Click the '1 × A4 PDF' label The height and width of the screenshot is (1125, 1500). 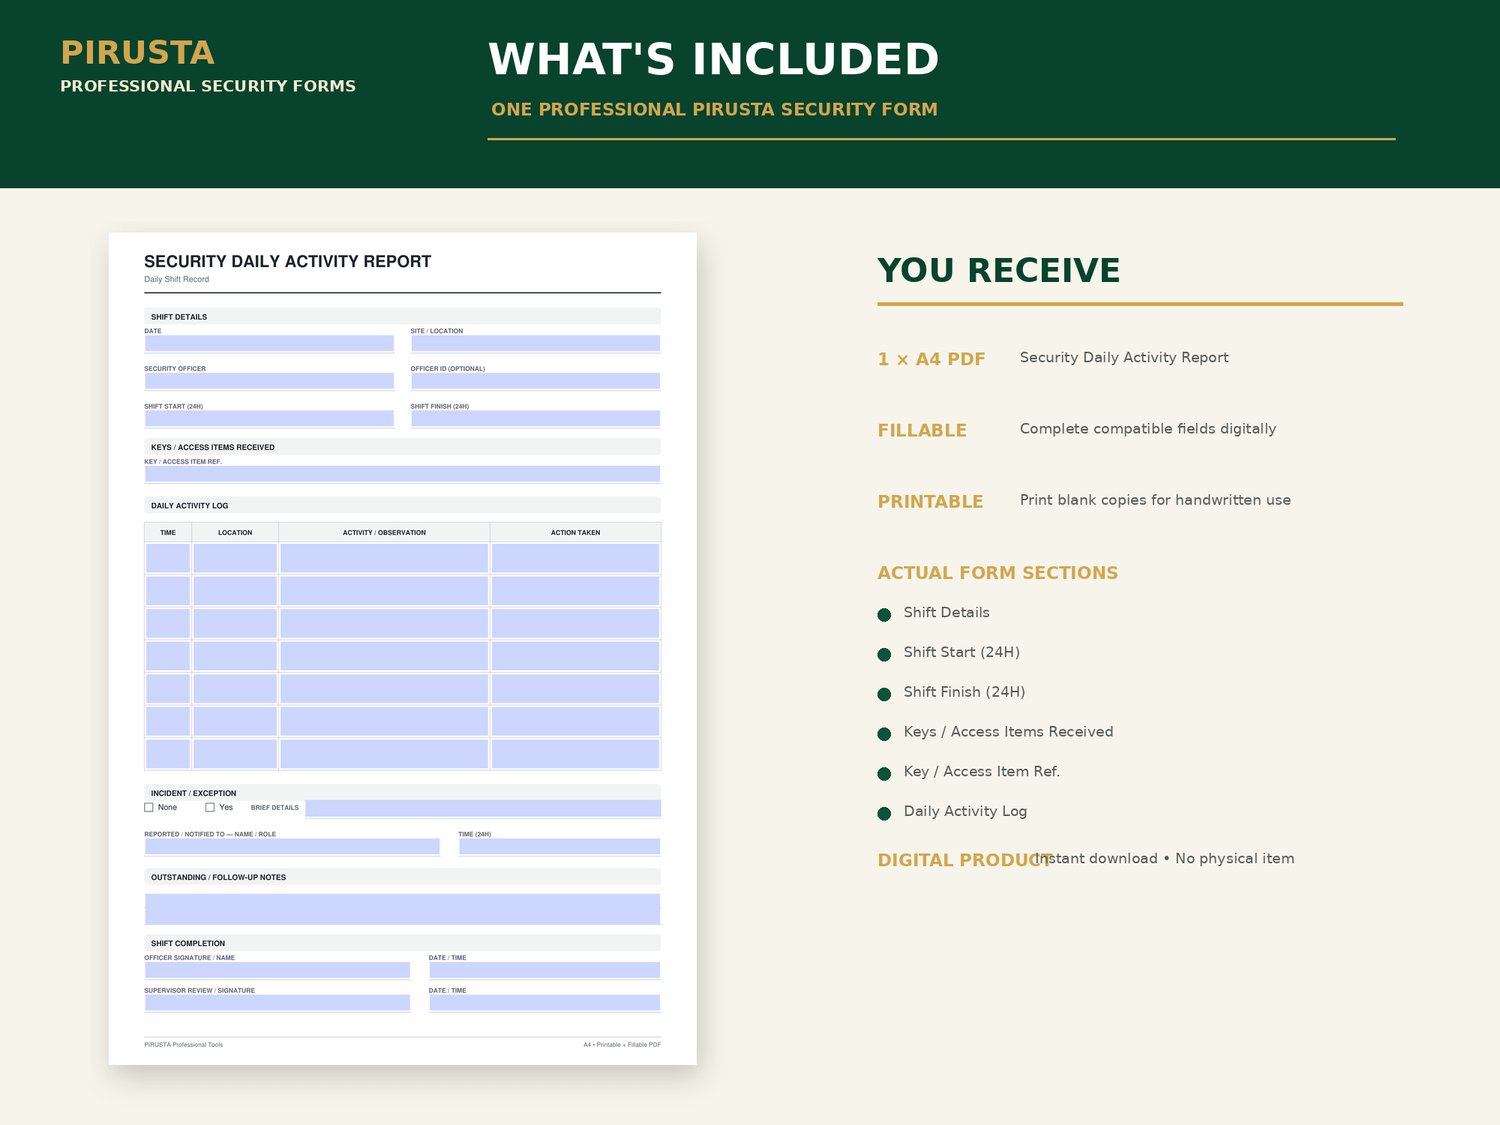931,359
